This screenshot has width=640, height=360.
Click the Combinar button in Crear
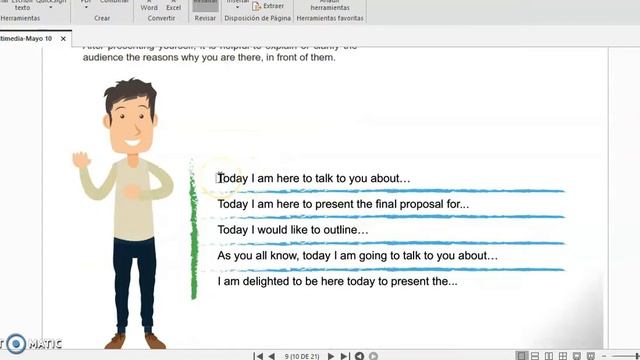coord(114,2)
